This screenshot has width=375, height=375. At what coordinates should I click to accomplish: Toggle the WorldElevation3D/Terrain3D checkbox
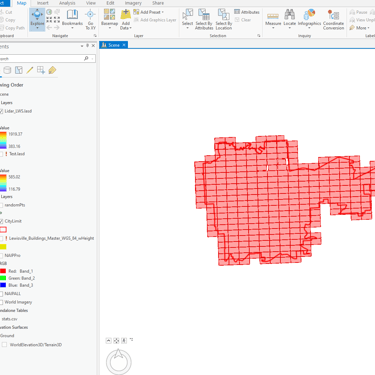4,345
